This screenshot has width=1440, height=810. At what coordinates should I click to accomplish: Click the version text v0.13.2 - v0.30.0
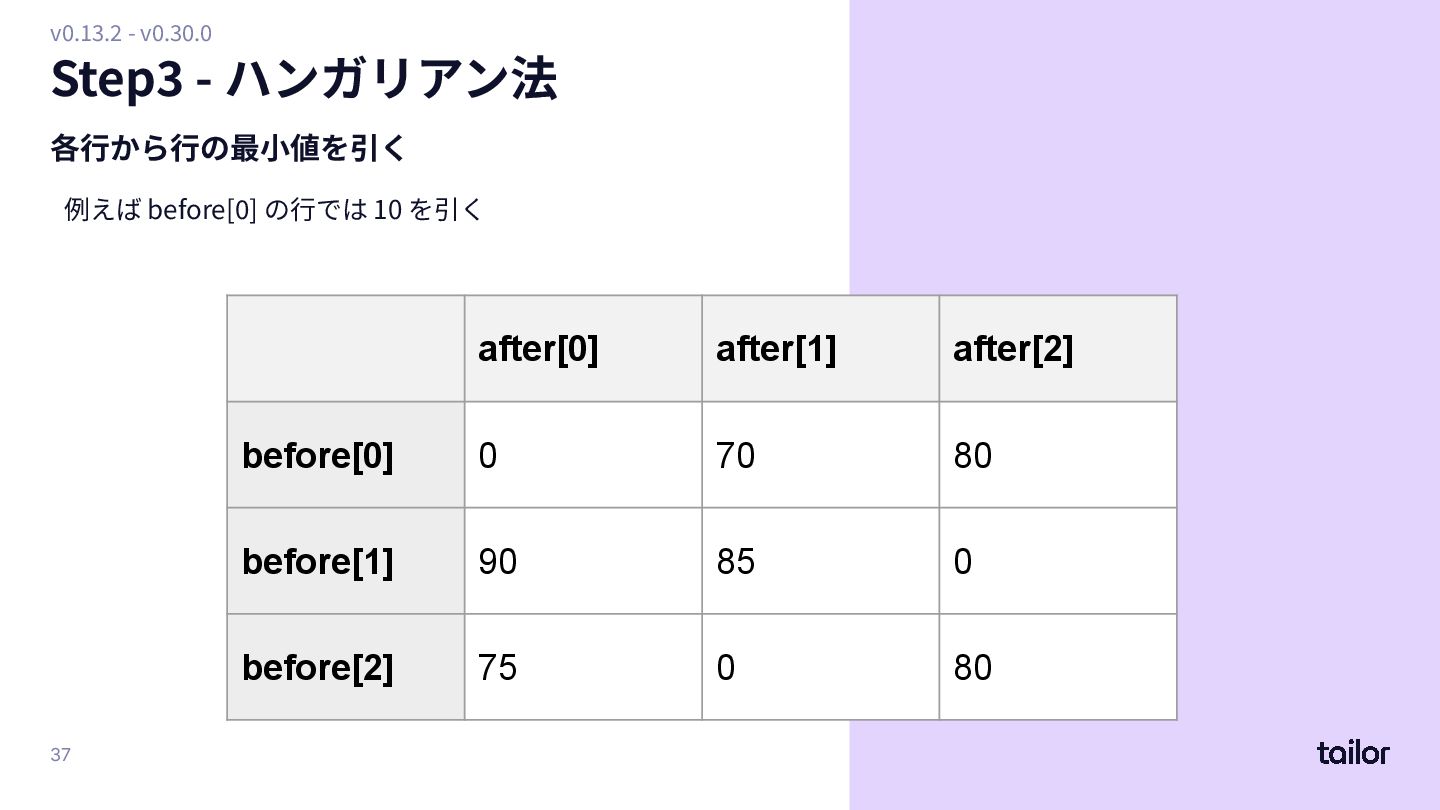pyautogui.click(x=131, y=33)
